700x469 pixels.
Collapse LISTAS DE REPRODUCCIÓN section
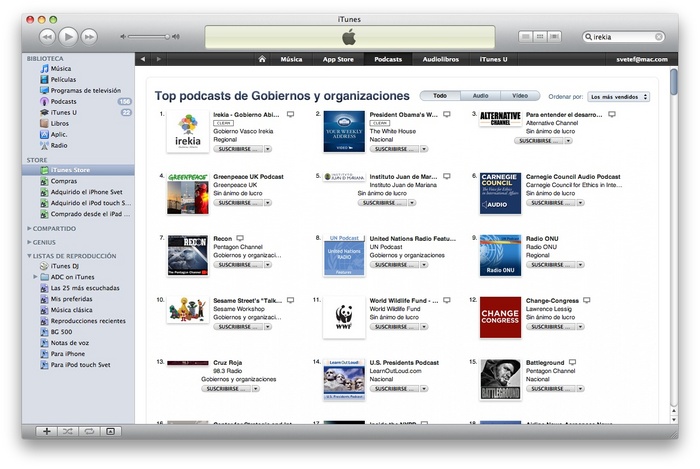[29, 256]
